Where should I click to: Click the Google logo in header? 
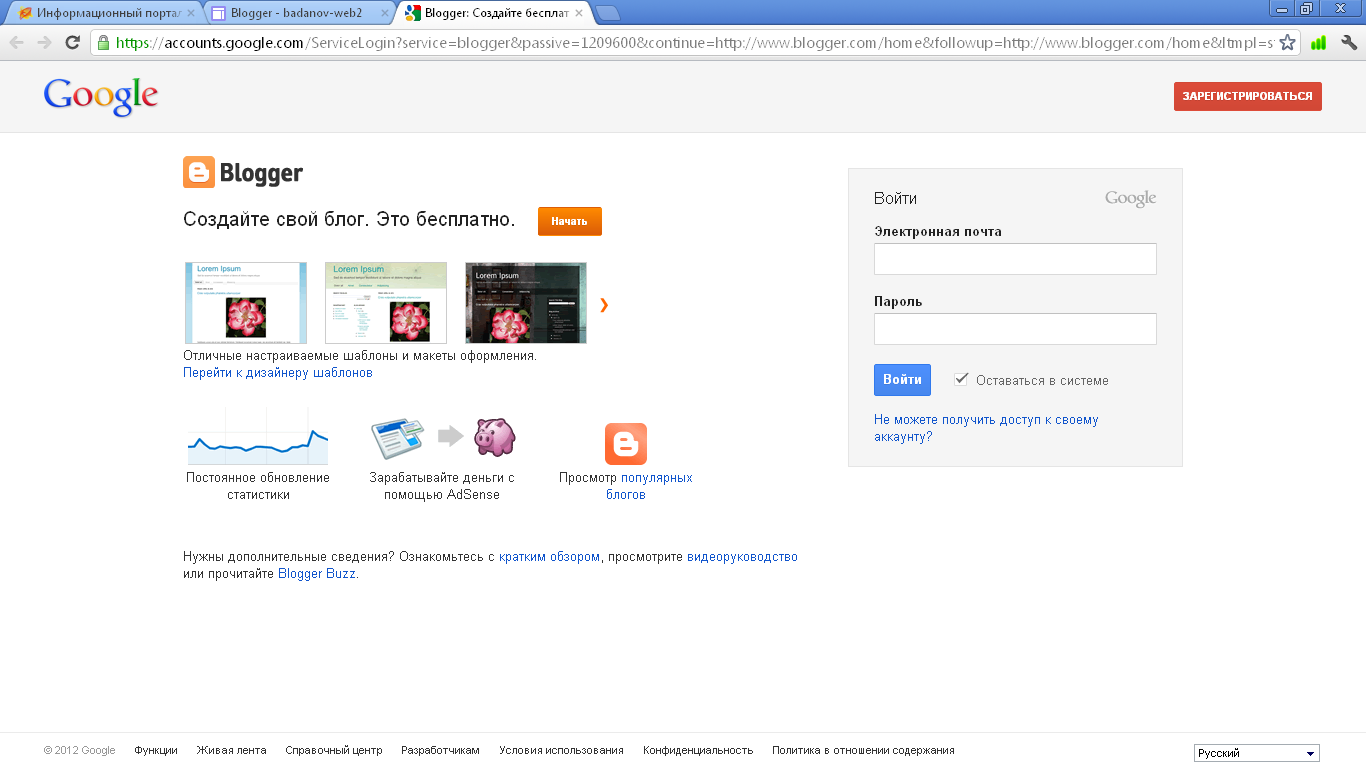101,97
